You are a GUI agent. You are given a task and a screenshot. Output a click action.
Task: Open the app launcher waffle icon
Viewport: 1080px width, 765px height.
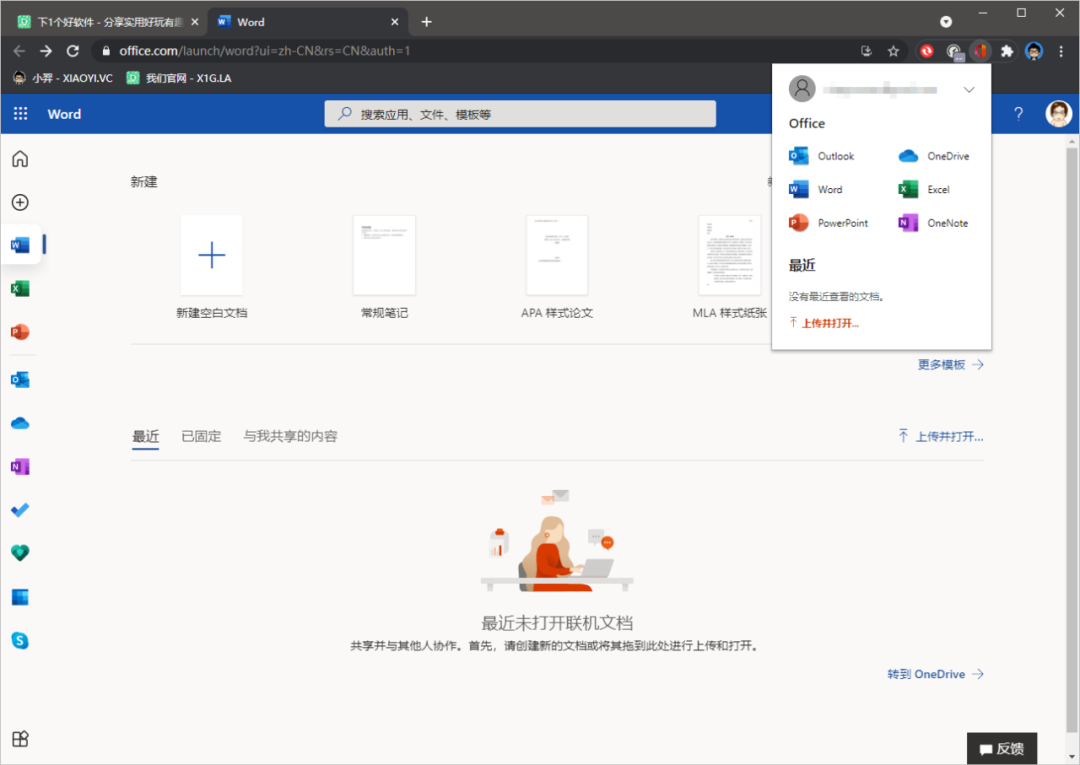click(20, 114)
